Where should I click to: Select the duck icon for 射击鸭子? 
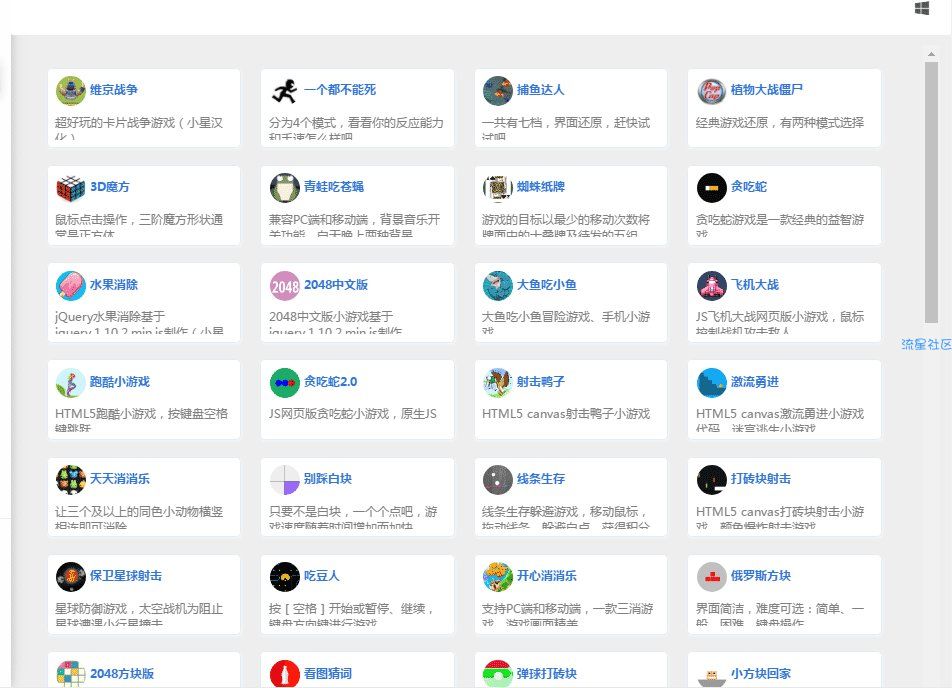click(498, 383)
